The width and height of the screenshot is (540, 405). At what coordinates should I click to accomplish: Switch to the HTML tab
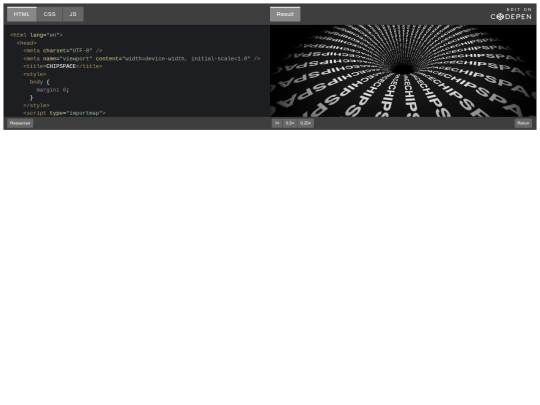point(22,14)
